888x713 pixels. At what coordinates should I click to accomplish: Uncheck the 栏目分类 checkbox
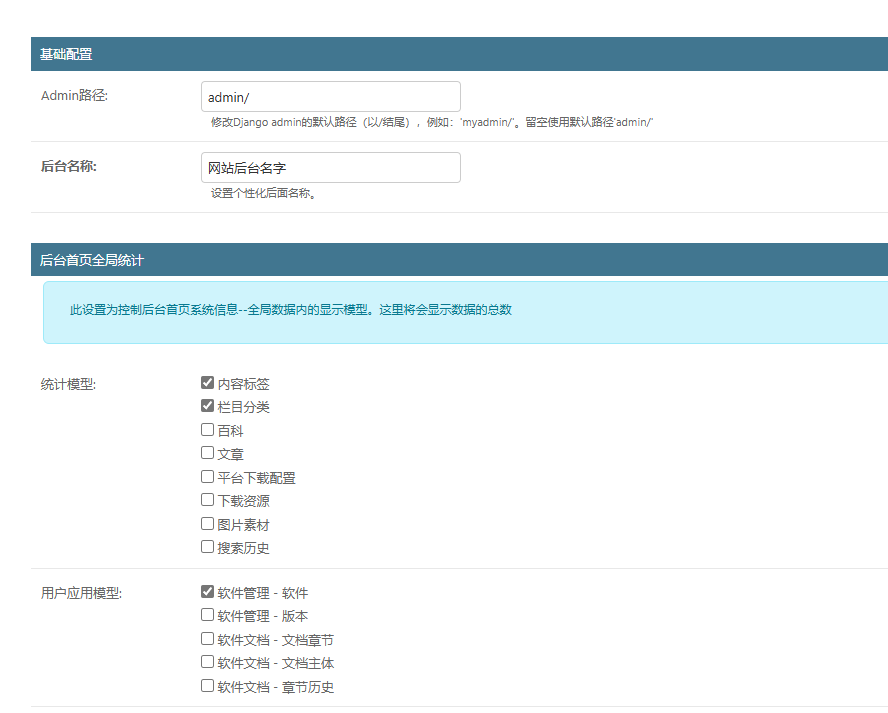pos(207,406)
